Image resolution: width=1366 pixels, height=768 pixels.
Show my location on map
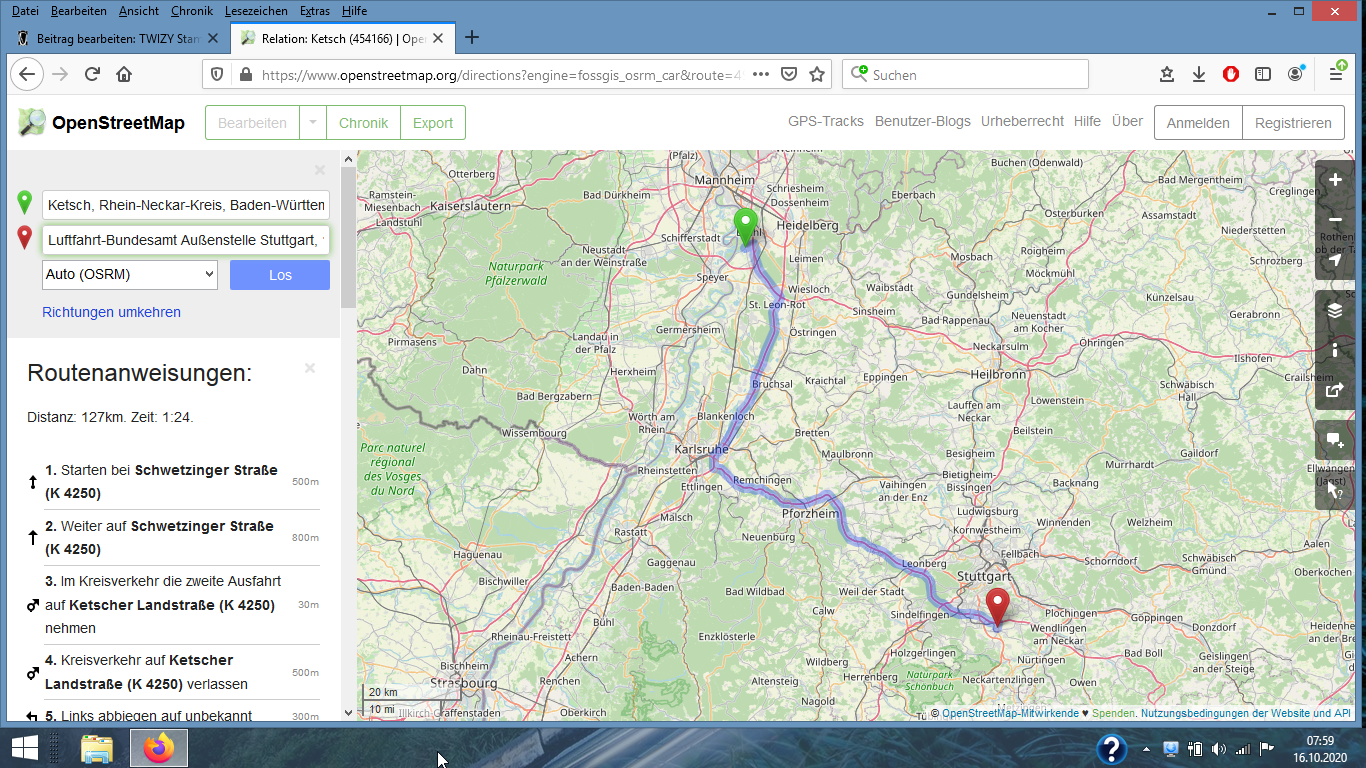[1335, 260]
